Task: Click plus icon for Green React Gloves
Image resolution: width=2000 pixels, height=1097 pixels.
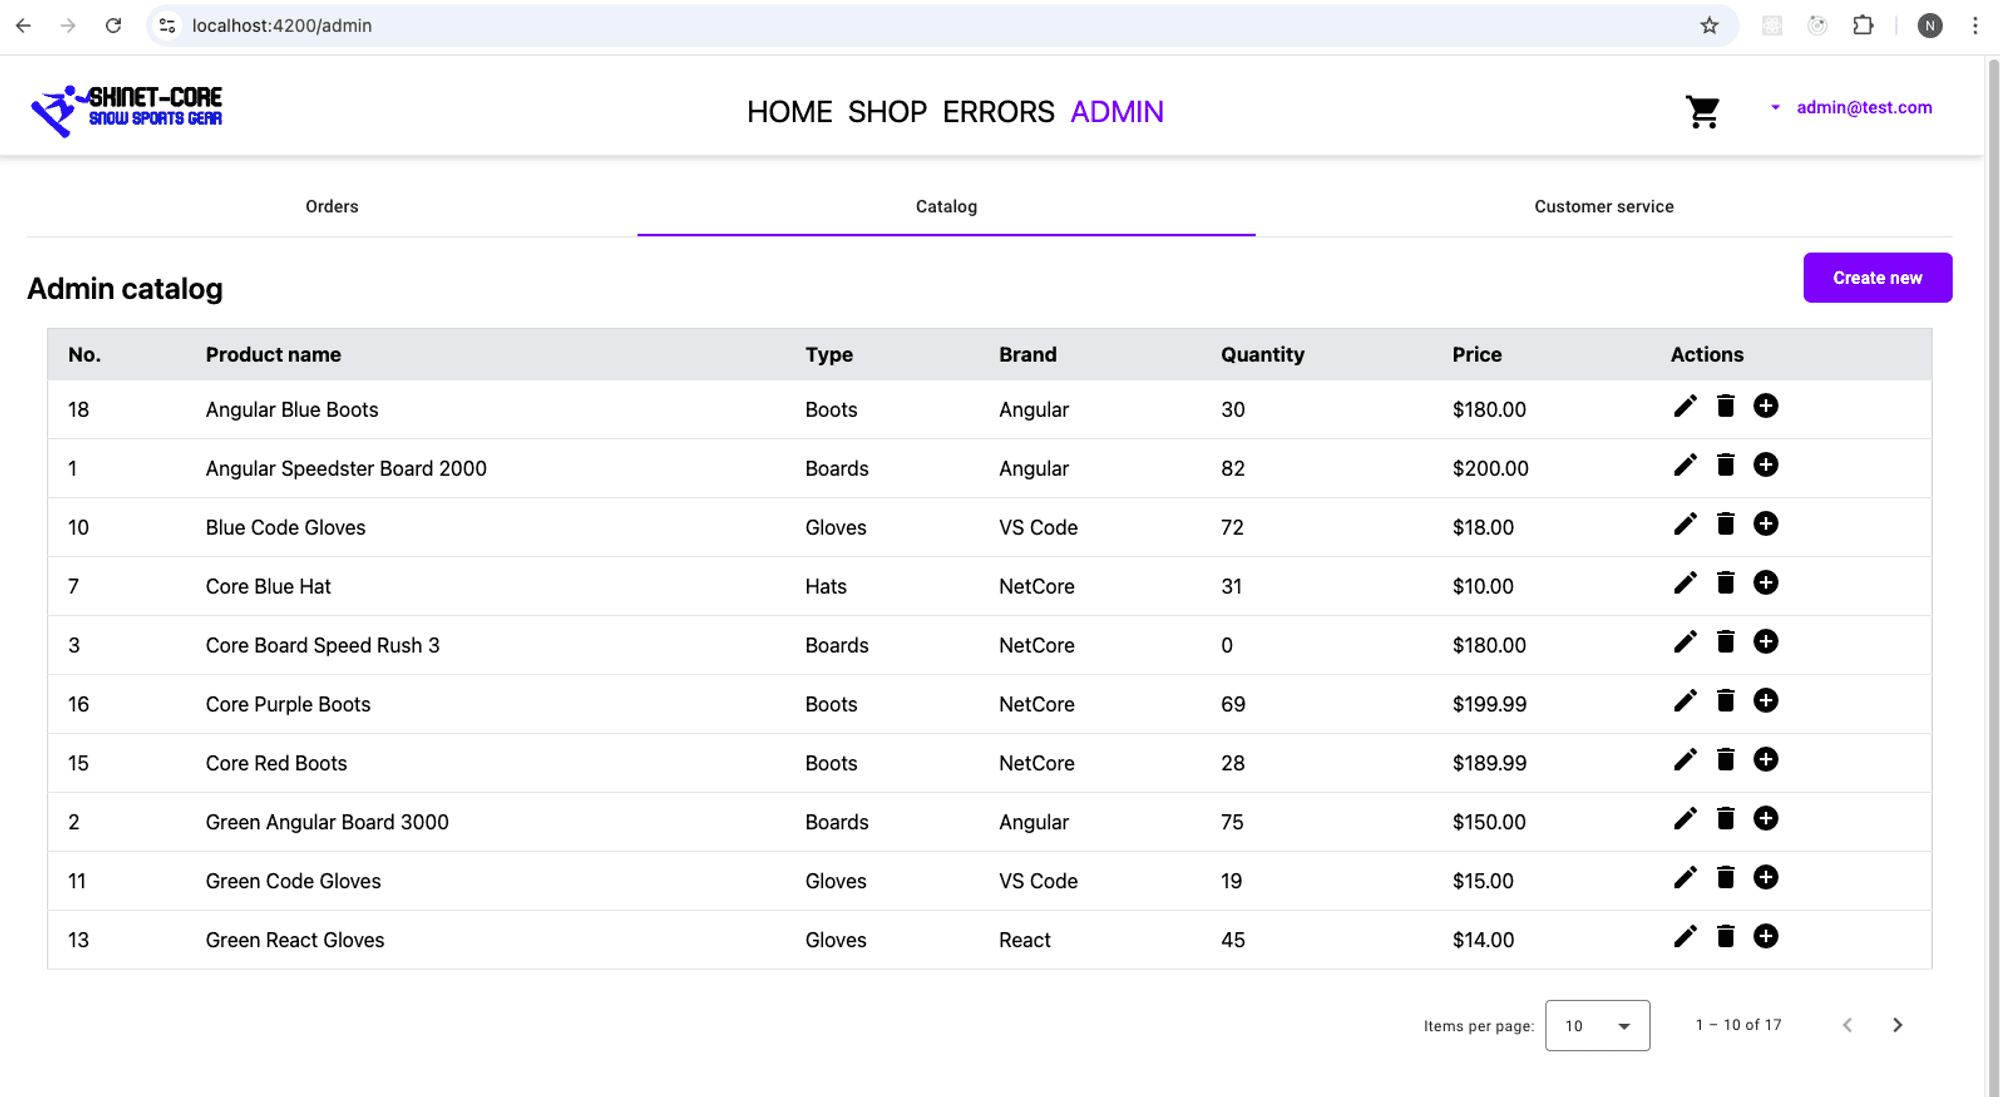Action: point(1765,937)
